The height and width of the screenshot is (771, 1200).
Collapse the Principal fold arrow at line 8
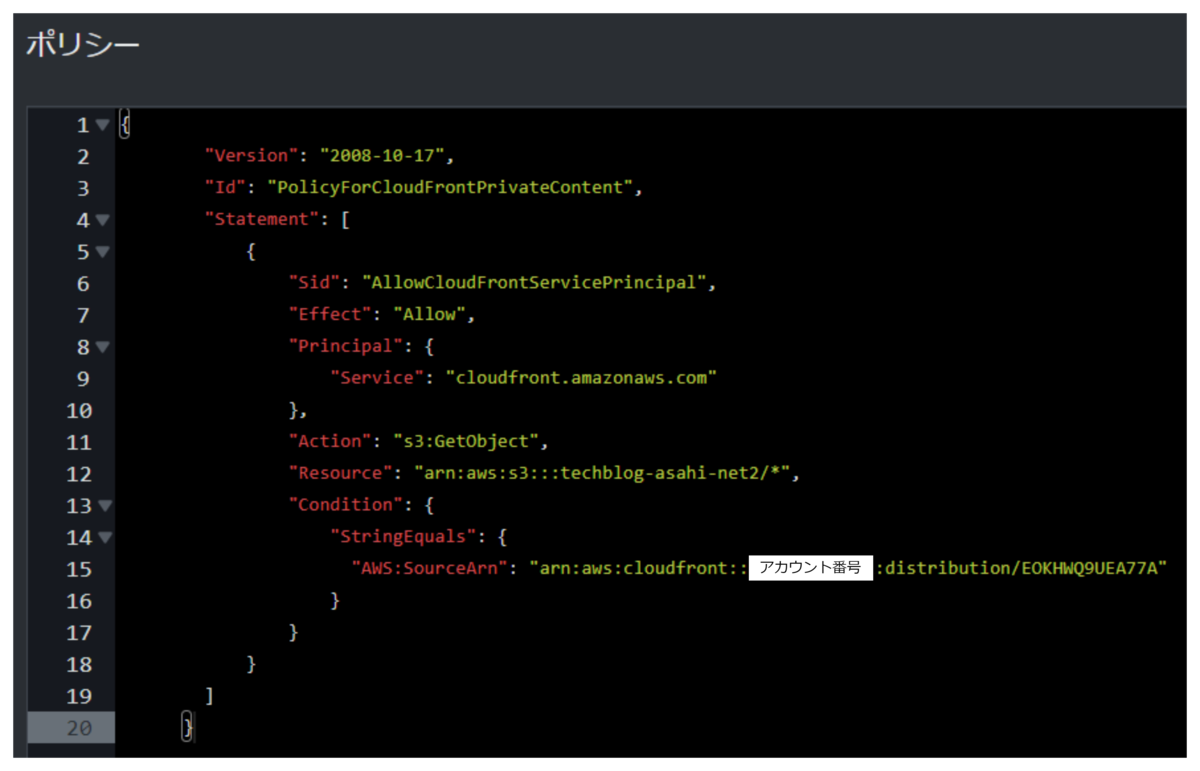(103, 347)
